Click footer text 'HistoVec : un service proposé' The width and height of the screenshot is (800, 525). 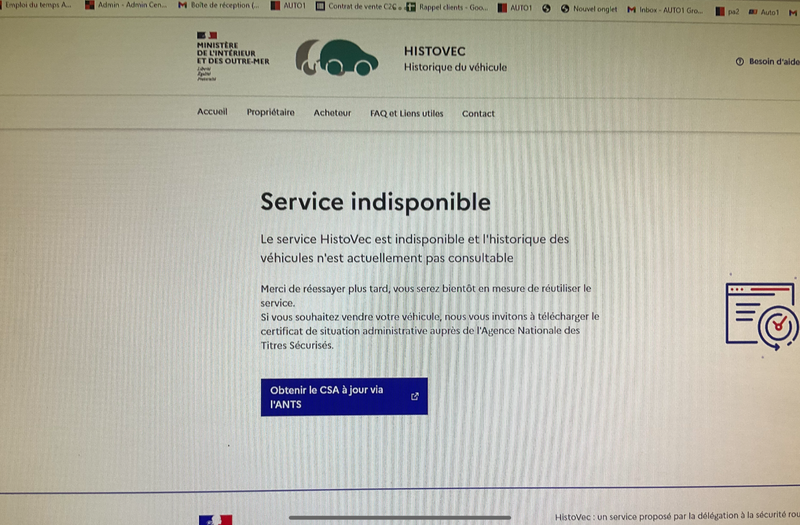coord(677,516)
